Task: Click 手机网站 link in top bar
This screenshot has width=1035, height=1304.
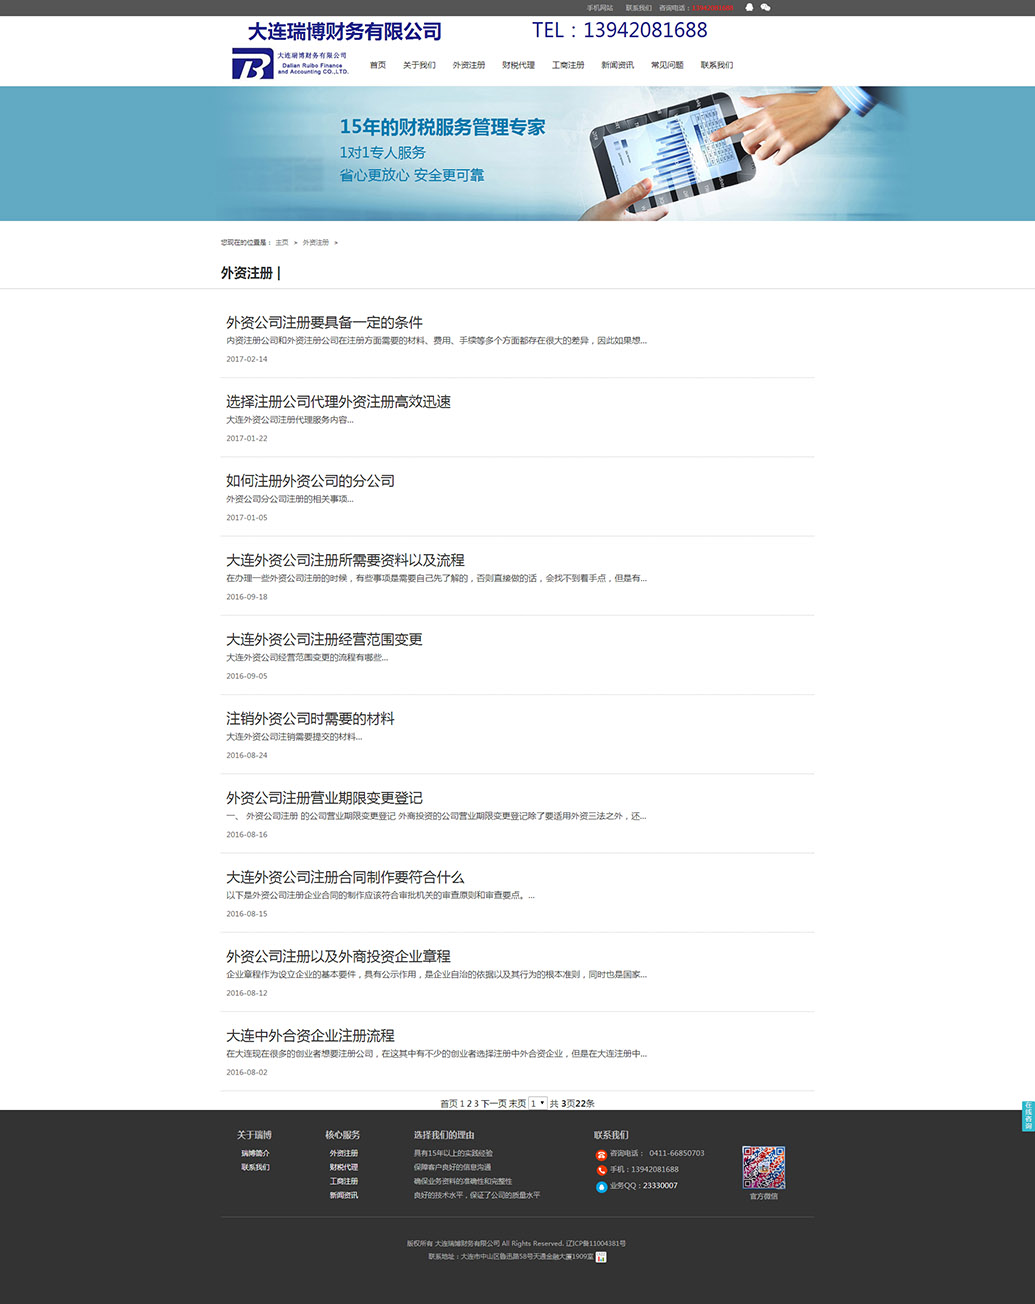Action: (600, 8)
